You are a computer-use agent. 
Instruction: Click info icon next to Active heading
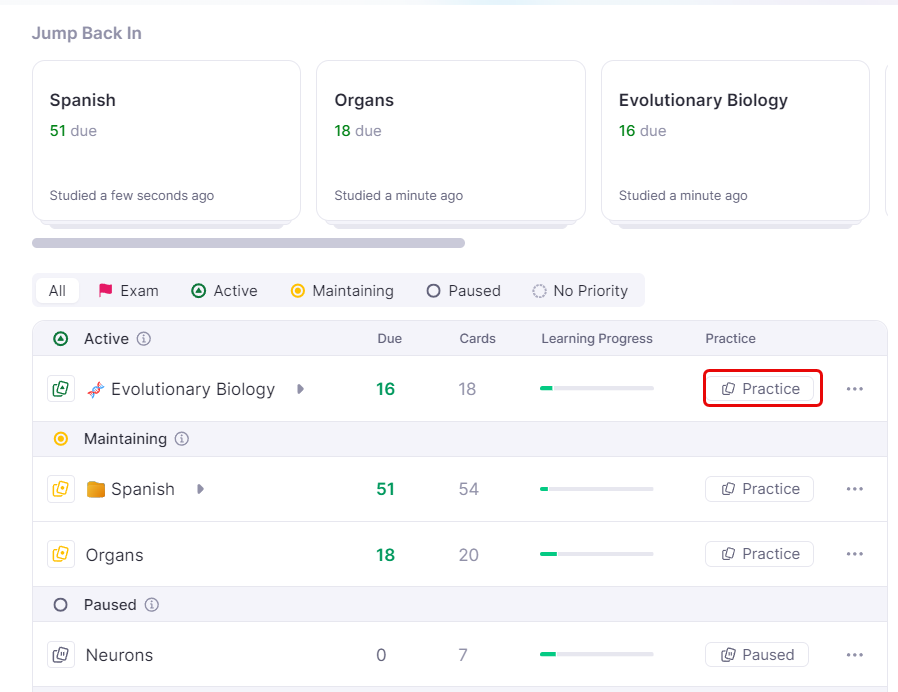(144, 339)
